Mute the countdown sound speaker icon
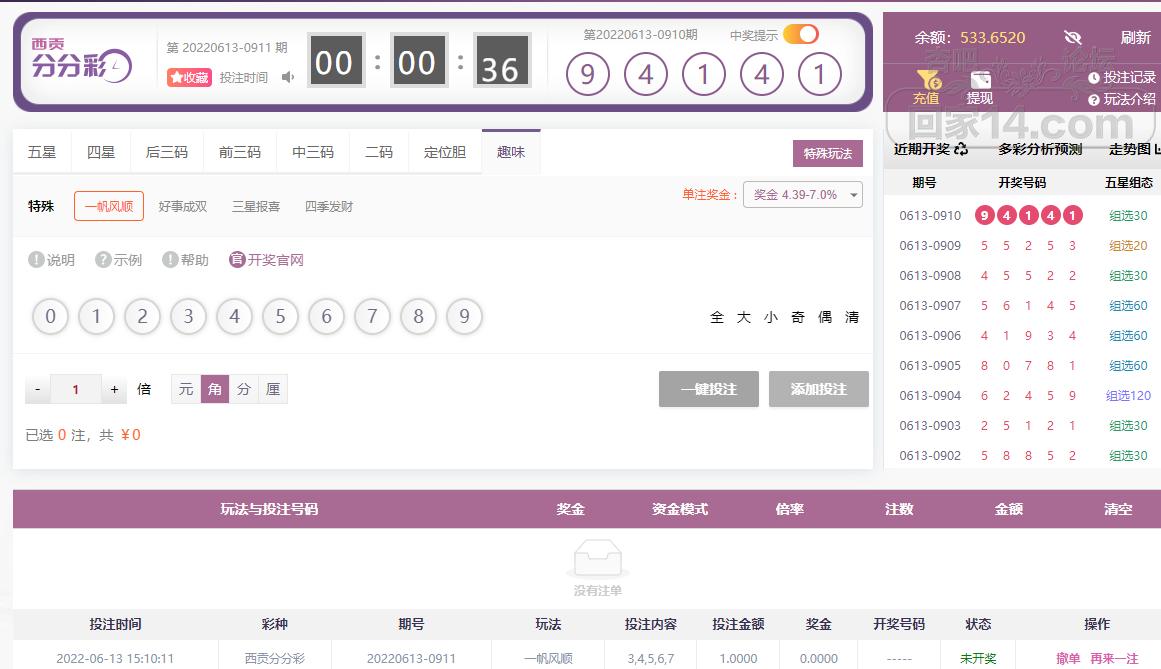The height and width of the screenshot is (669, 1161). pyautogui.click(x=288, y=77)
